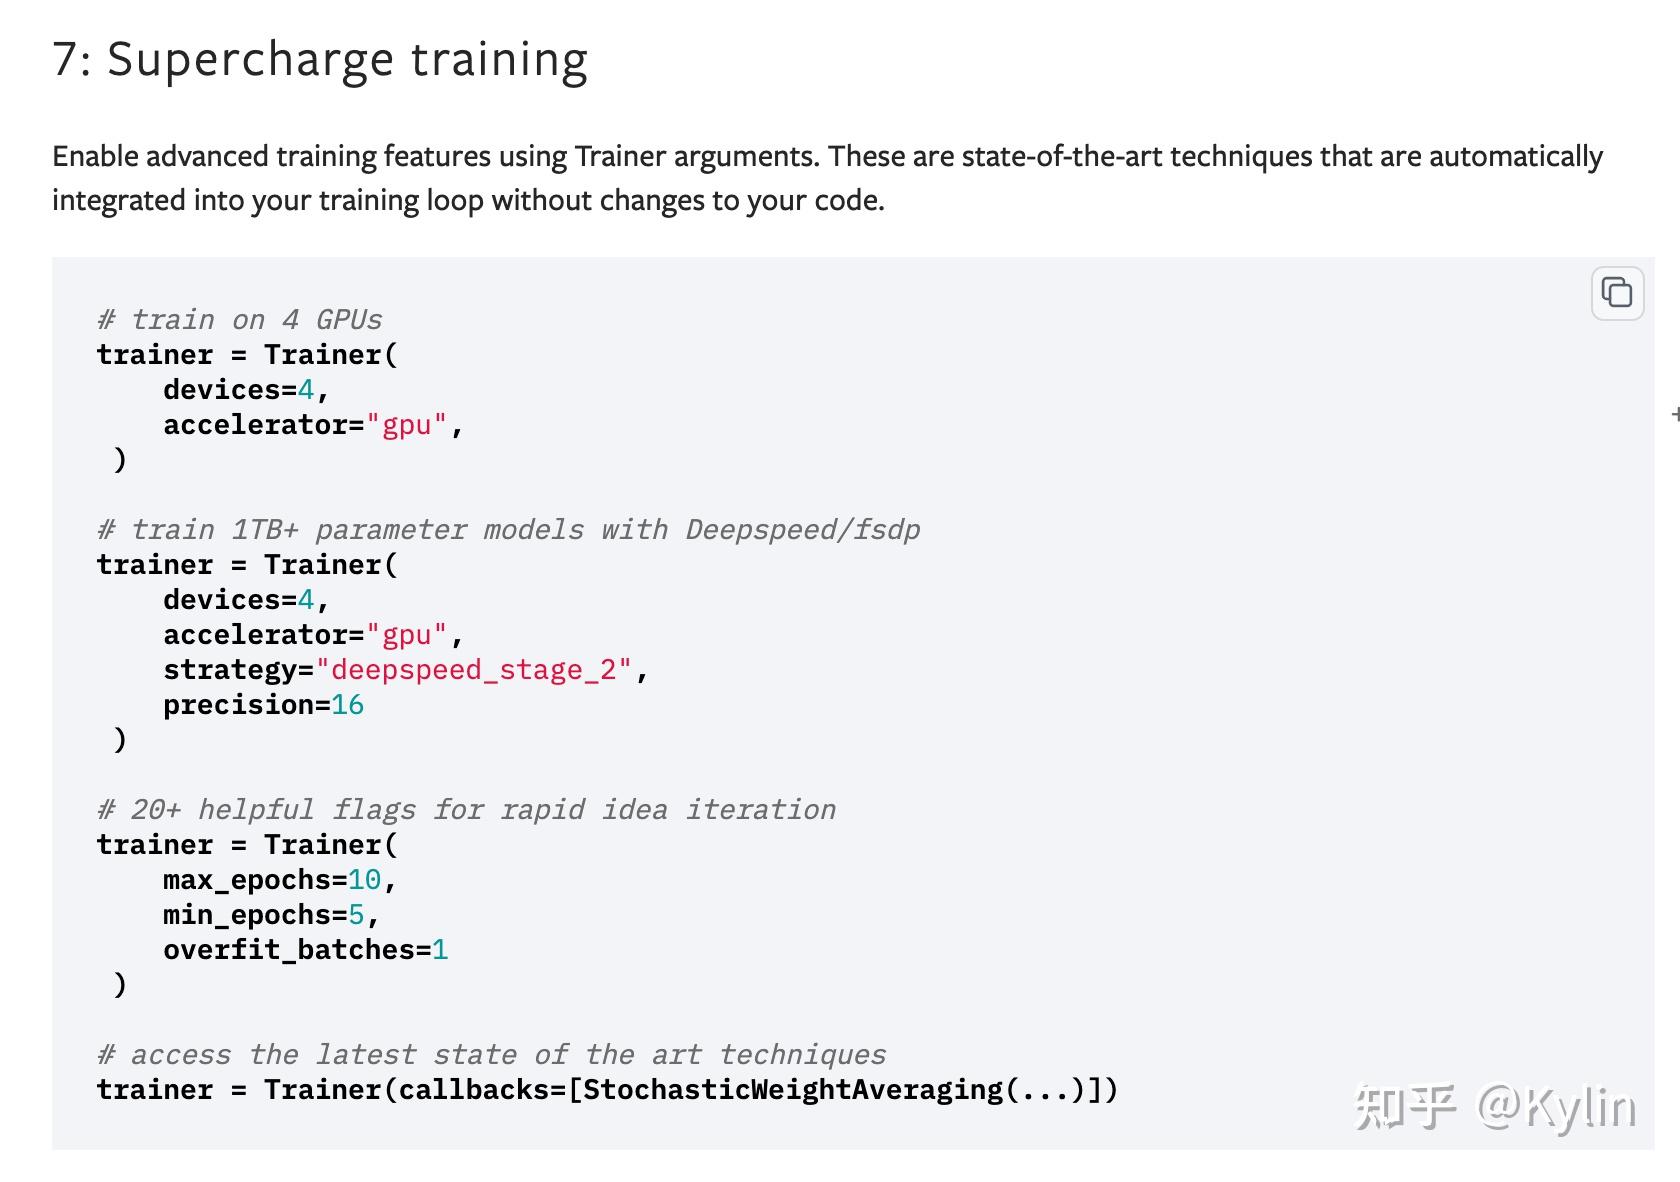Click the first "trainer = Trainer(" line
The image size is (1680, 1182).
(247, 354)
